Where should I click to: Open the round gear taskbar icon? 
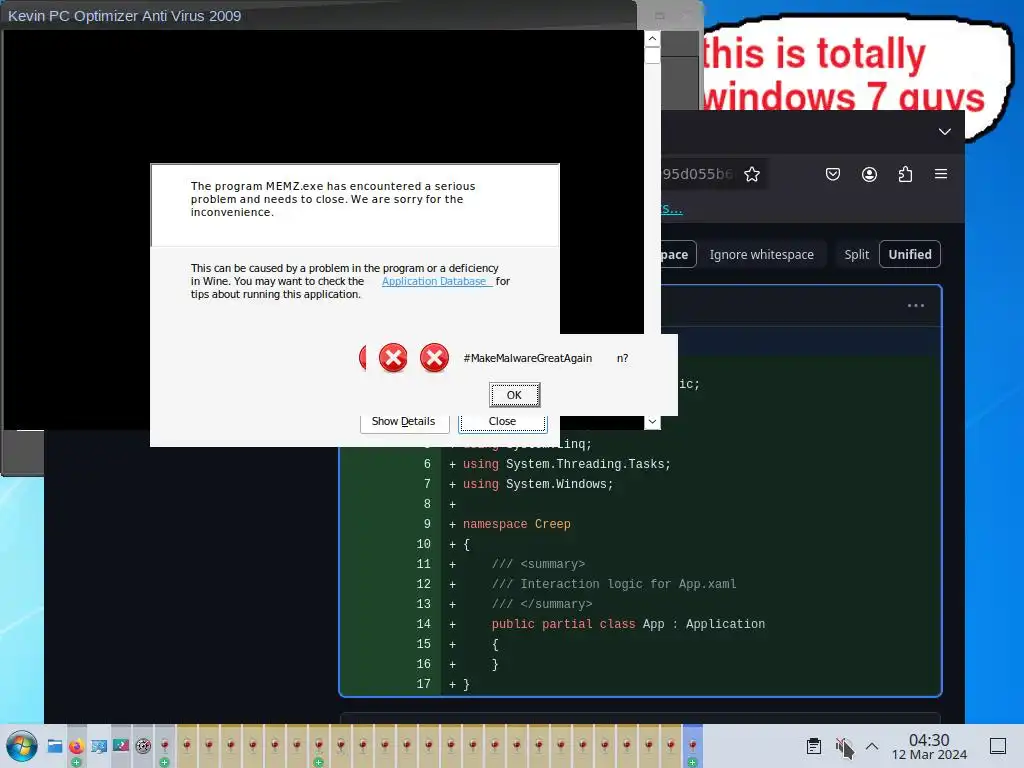tap(143, 746)
